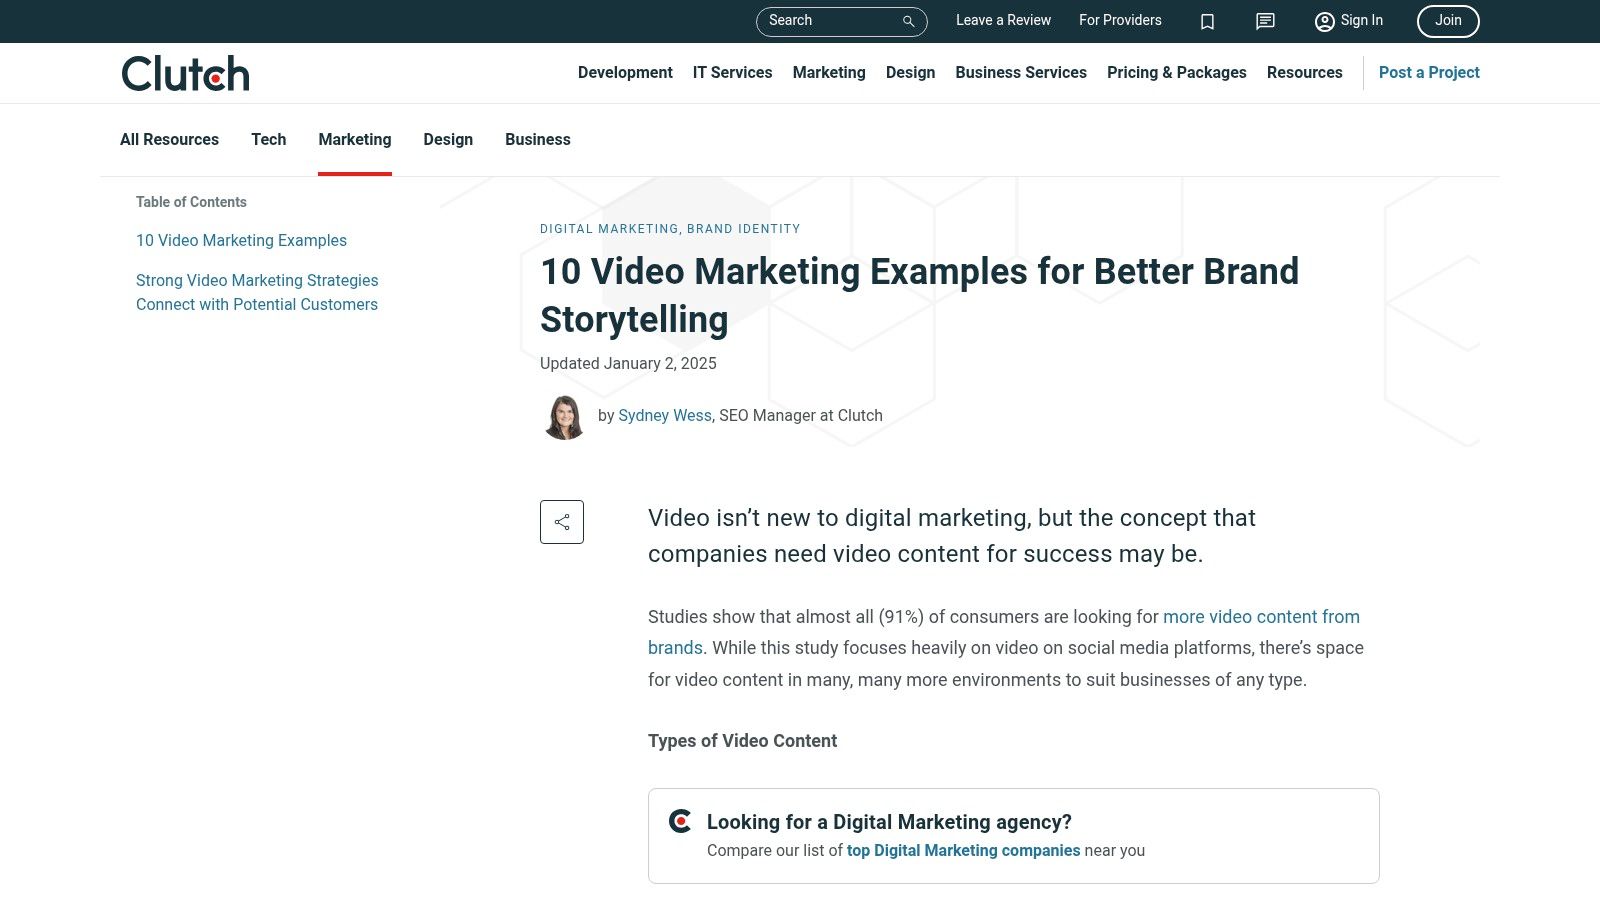
Task: Open the messages chat icon
Action: tap(1265, 21)
